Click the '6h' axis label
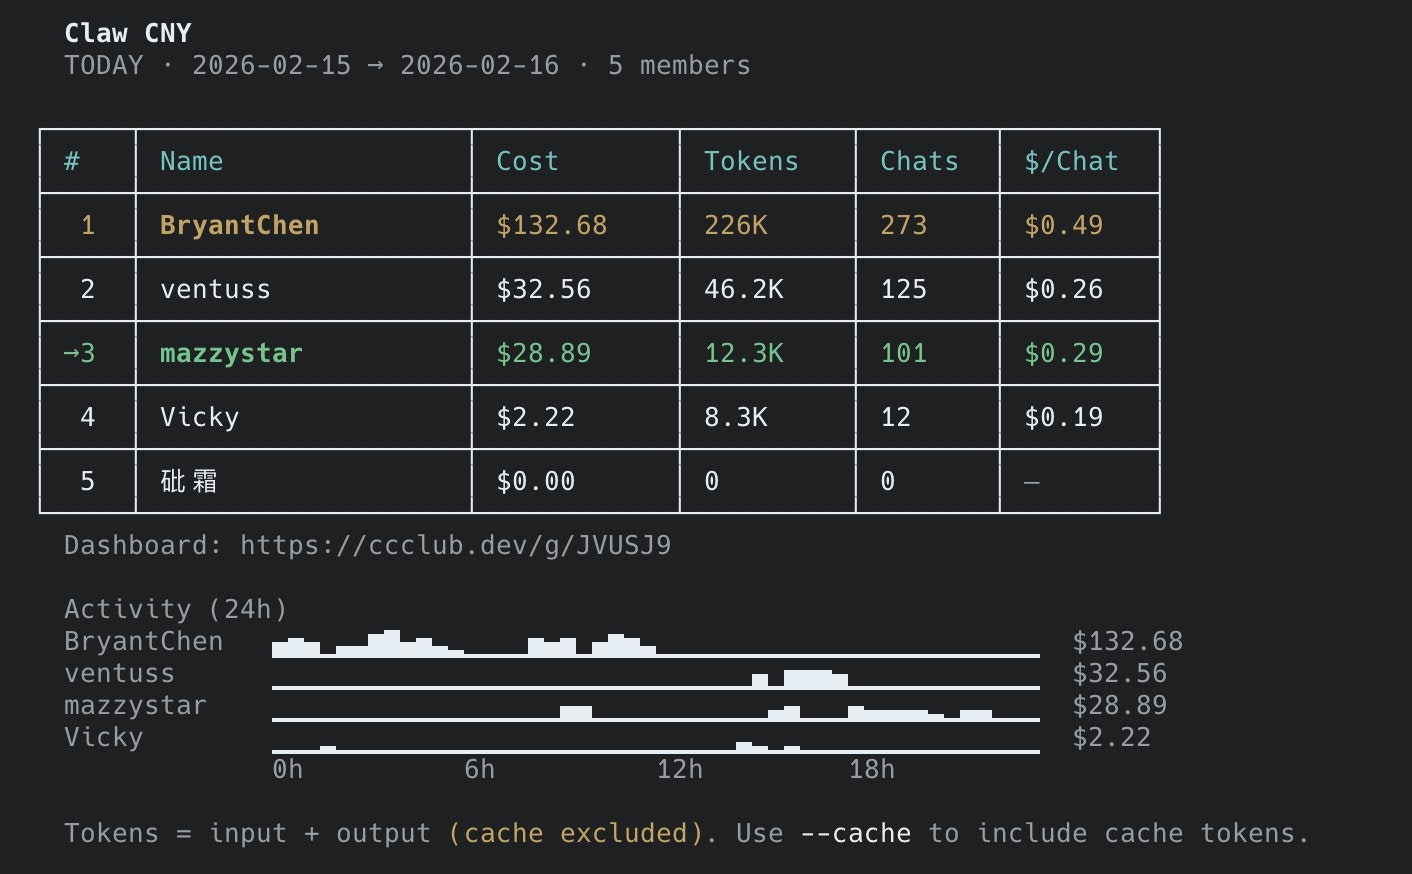Screen dimensions: 1412x874 (480, 769)
